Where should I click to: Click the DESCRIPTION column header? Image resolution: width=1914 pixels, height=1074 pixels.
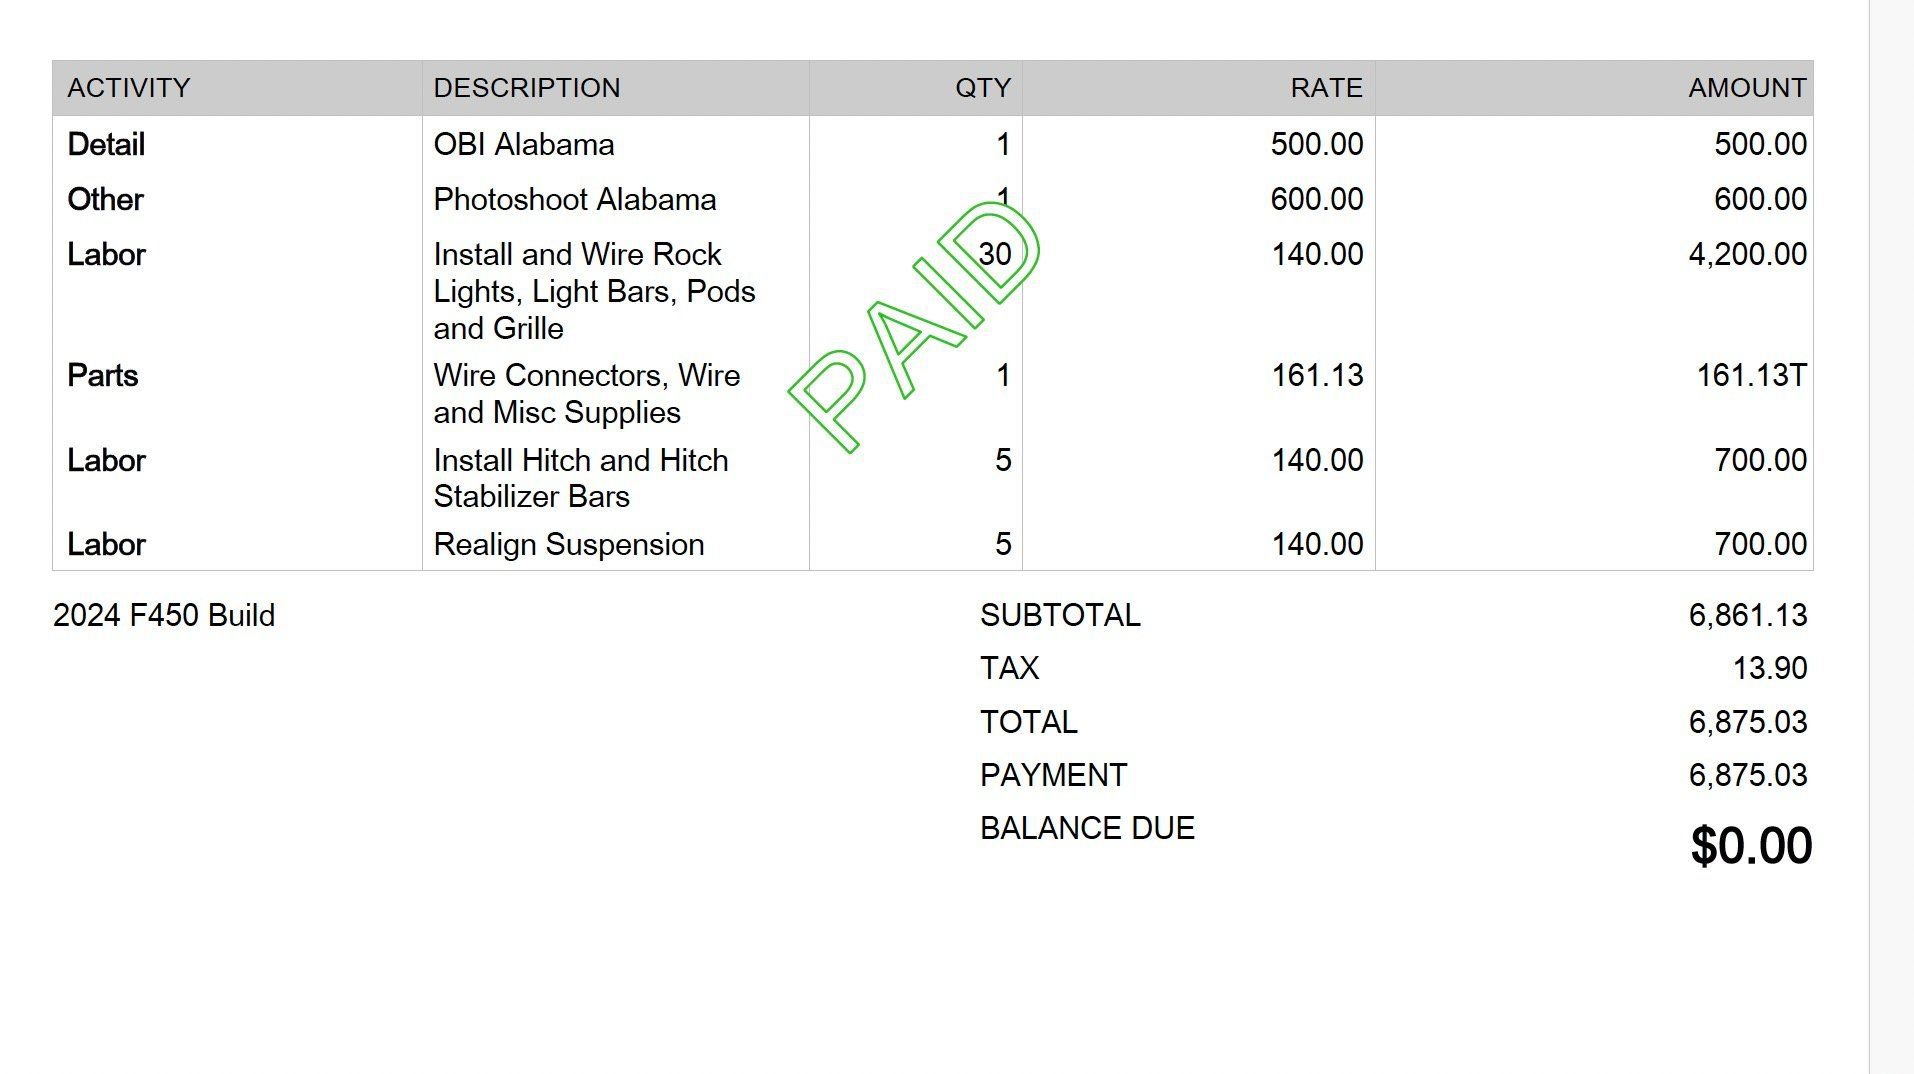526,88
